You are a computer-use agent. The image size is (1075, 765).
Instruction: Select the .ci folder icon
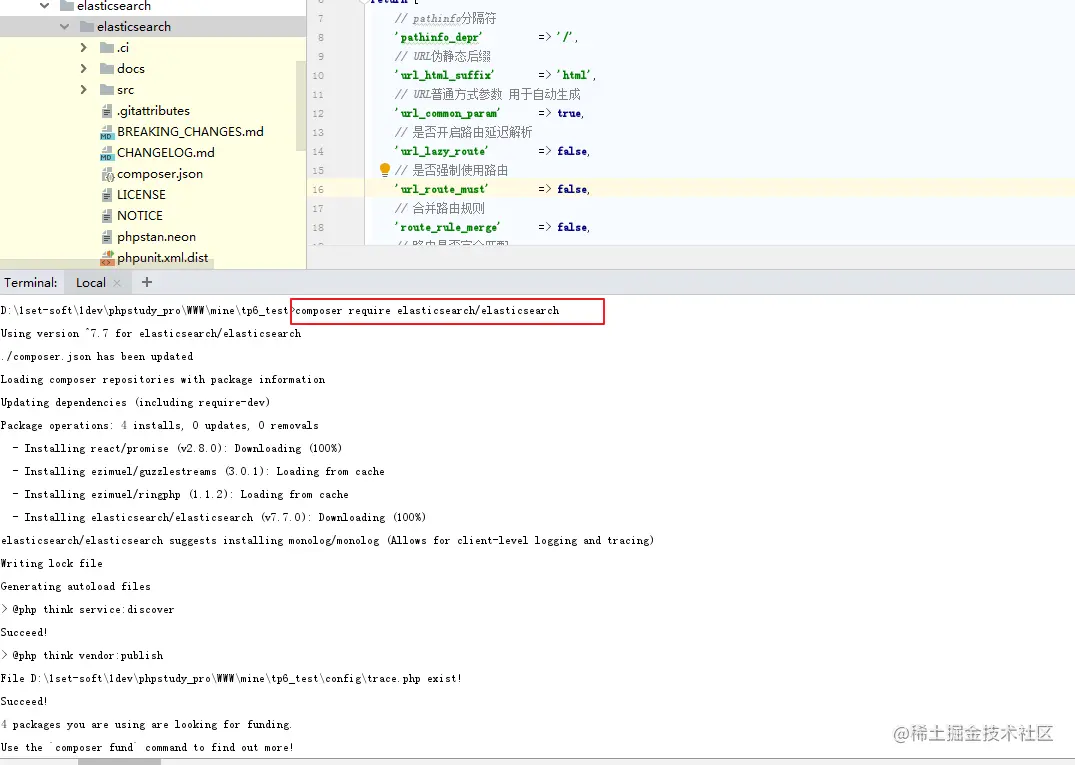(x=106, y=47)
